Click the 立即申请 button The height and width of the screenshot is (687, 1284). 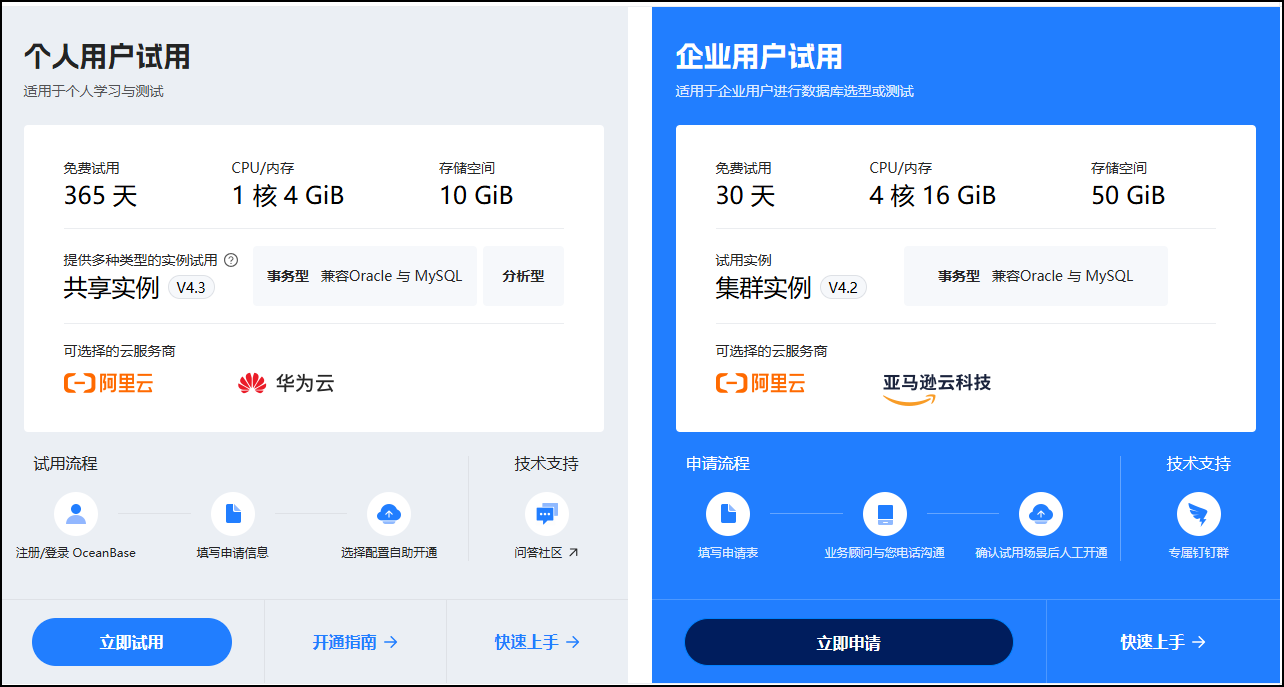tap(849, 643)
